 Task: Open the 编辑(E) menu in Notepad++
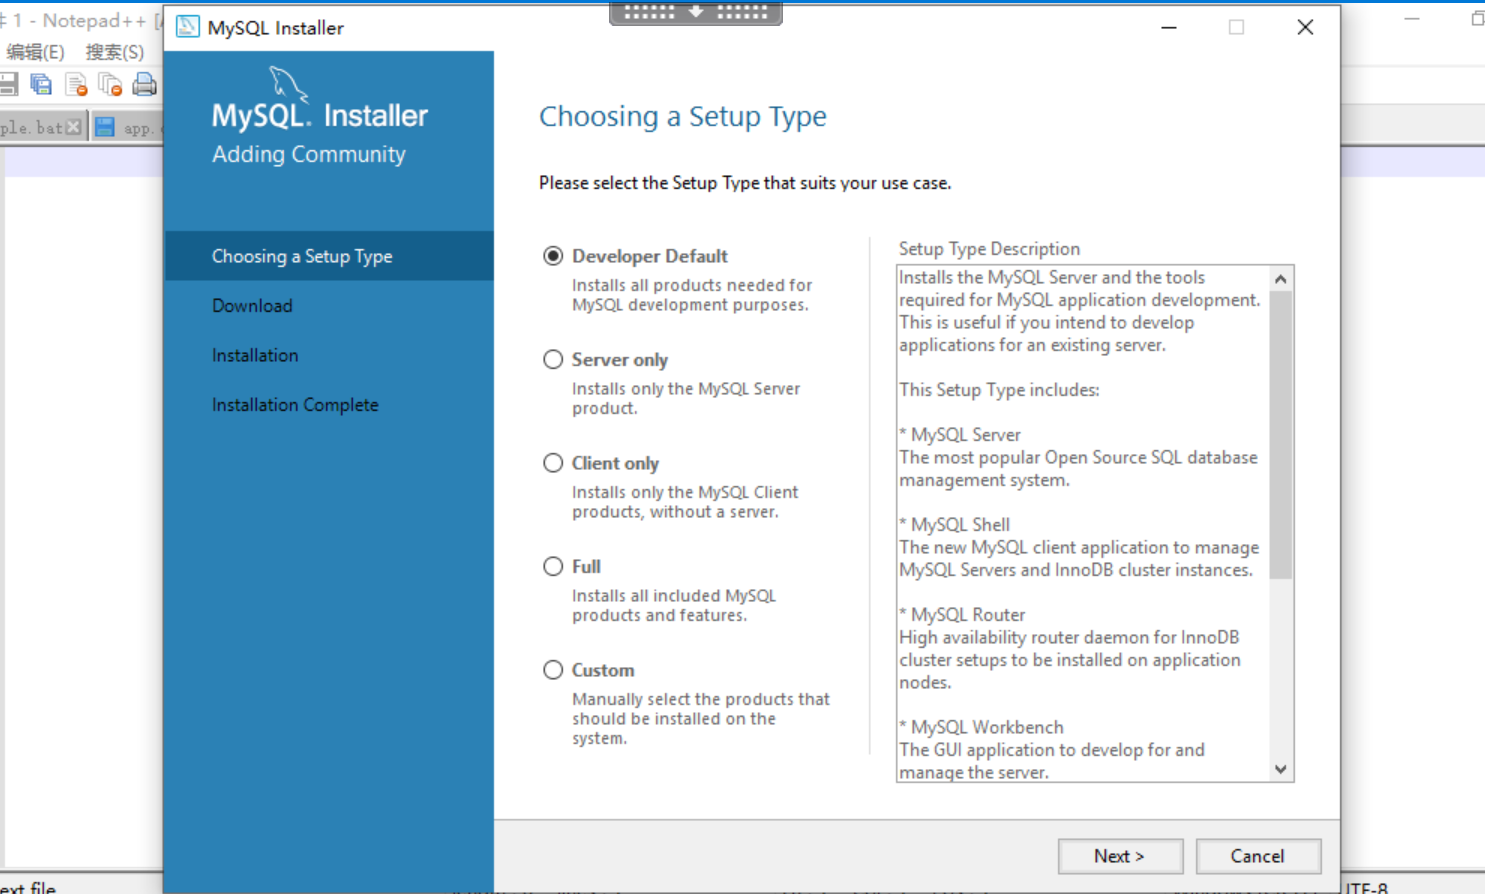pyautogui.click(x=35, y=52)
